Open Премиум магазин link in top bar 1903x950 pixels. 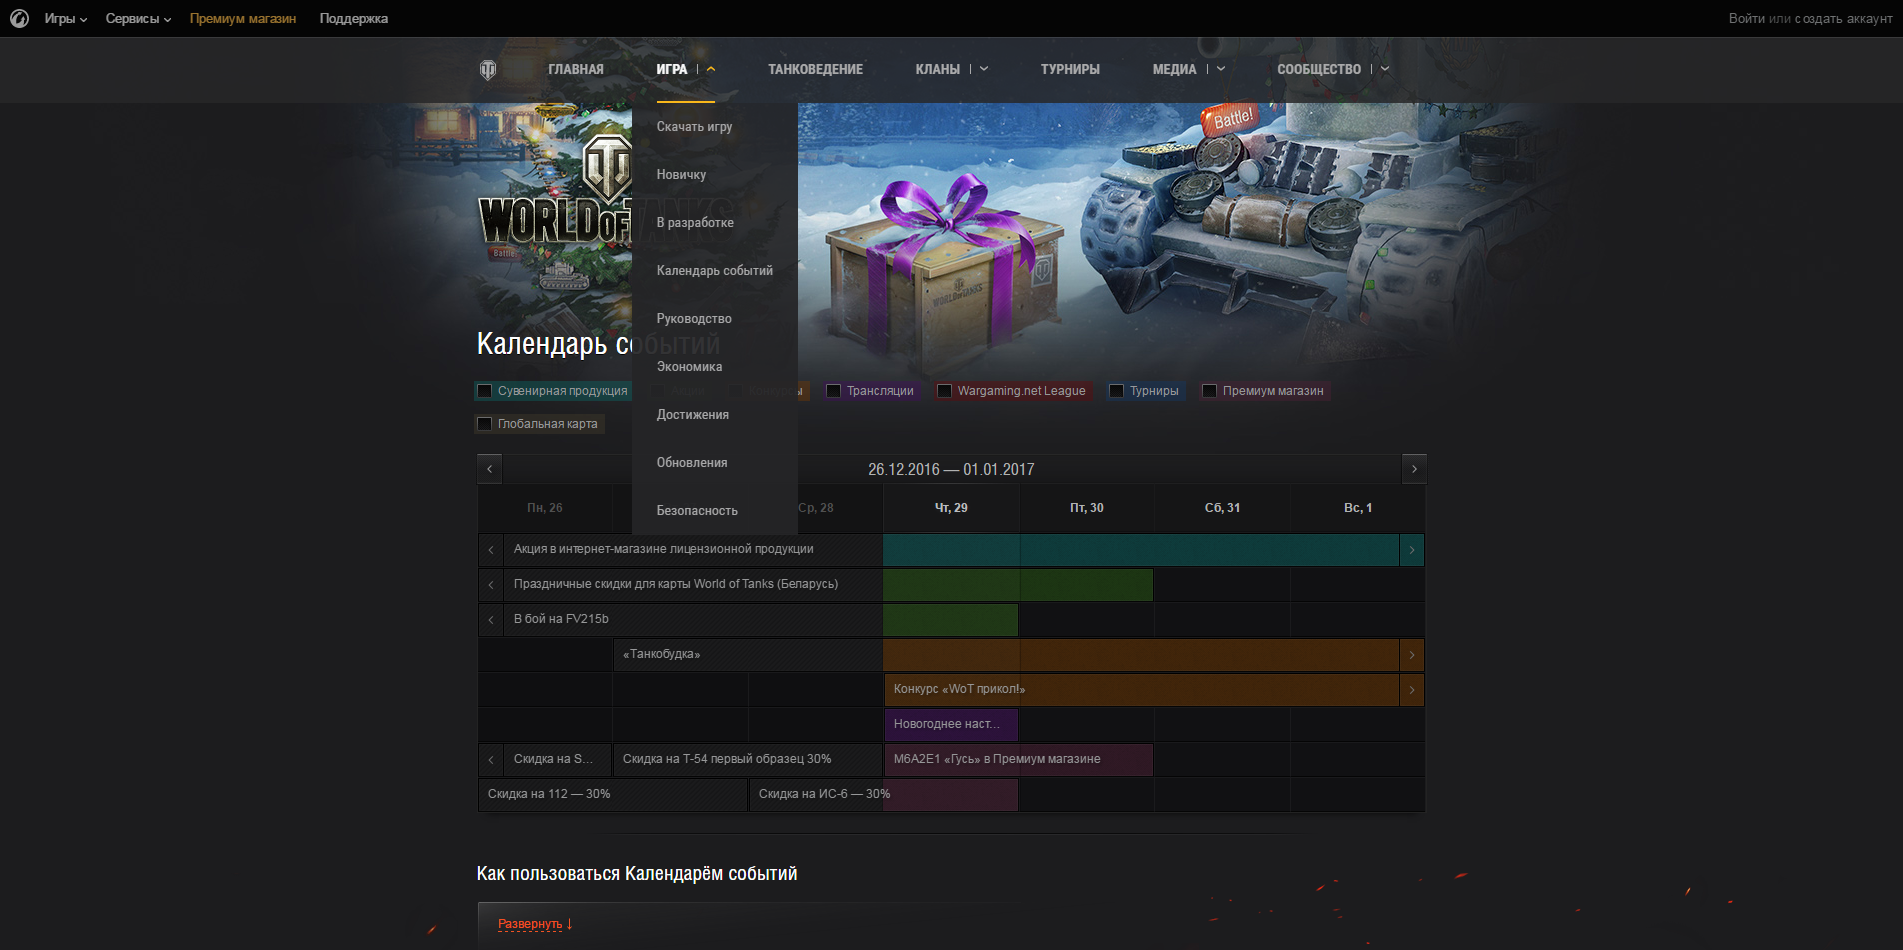tap(243, 18)
